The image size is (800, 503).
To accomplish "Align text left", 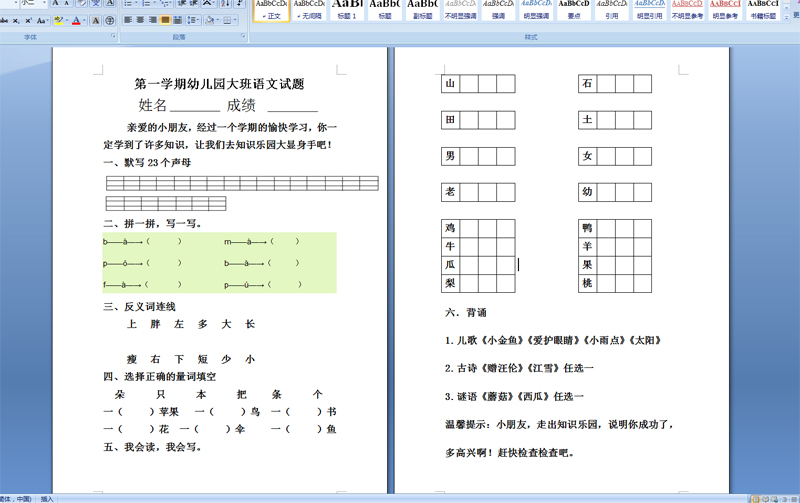I will pos(128,20).
